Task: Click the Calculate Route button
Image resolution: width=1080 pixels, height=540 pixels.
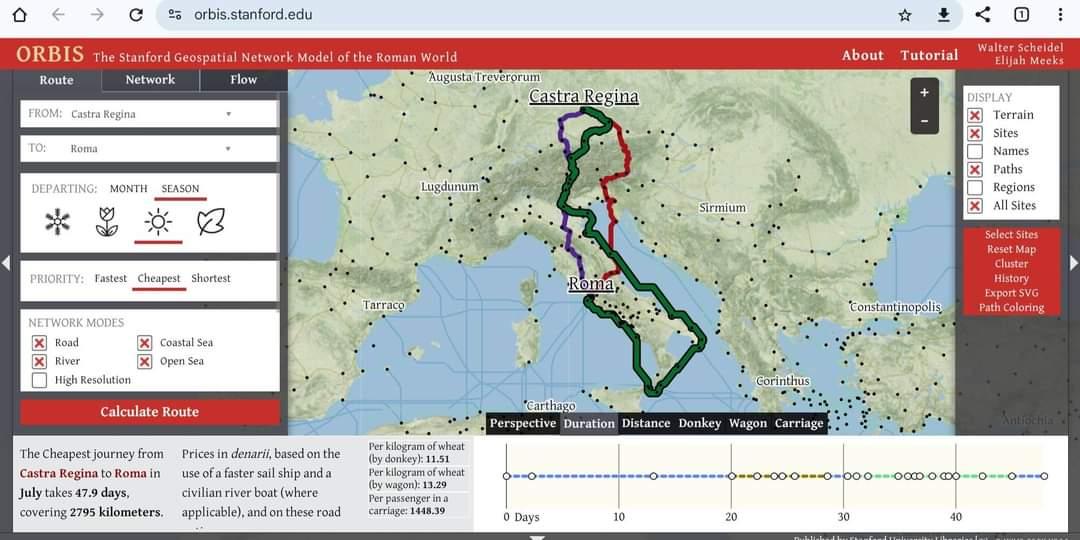Action: click(149, 412)
